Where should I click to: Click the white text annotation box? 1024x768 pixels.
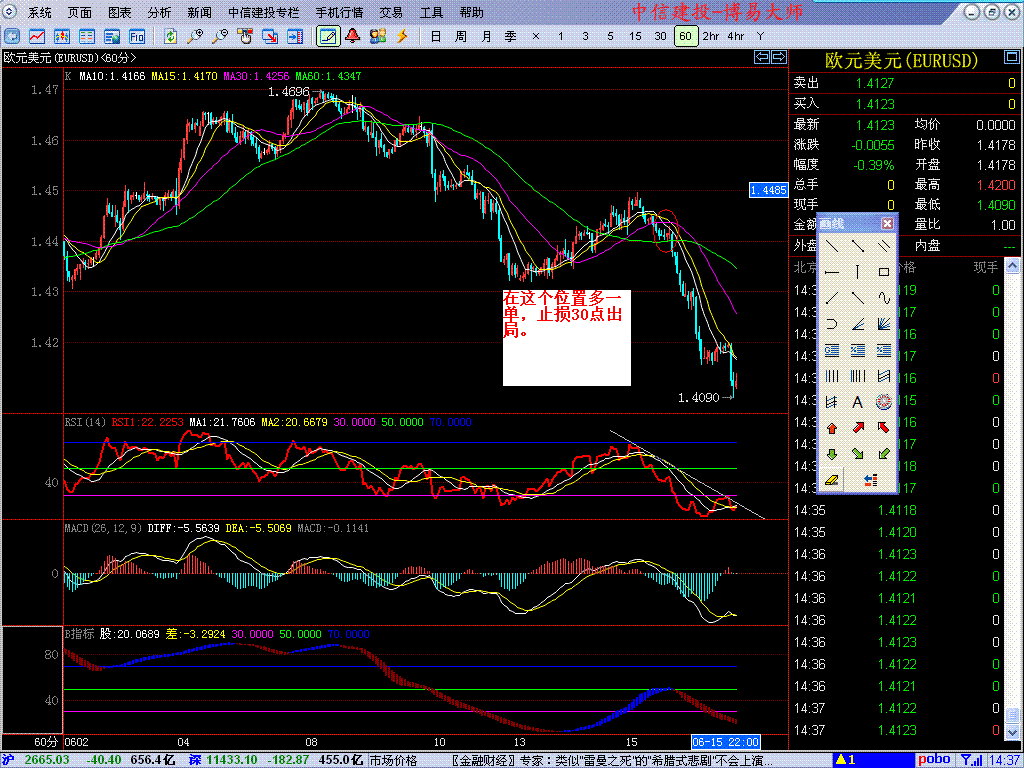[567, 338]
